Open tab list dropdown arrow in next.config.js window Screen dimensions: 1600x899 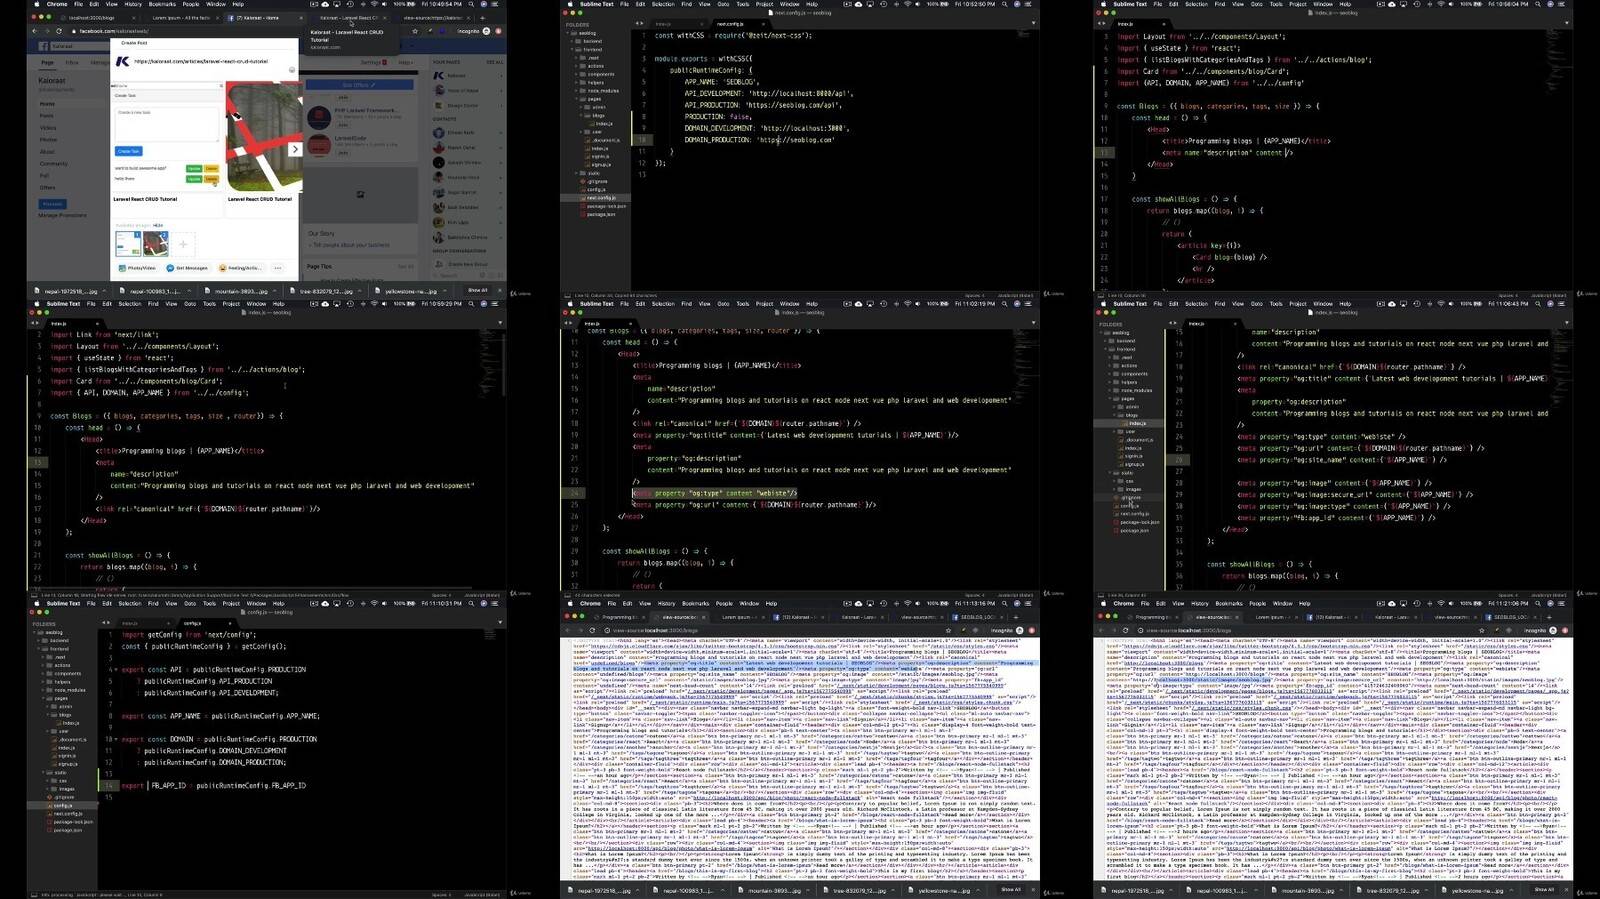pyautogui.click(x=1032, y=23)
